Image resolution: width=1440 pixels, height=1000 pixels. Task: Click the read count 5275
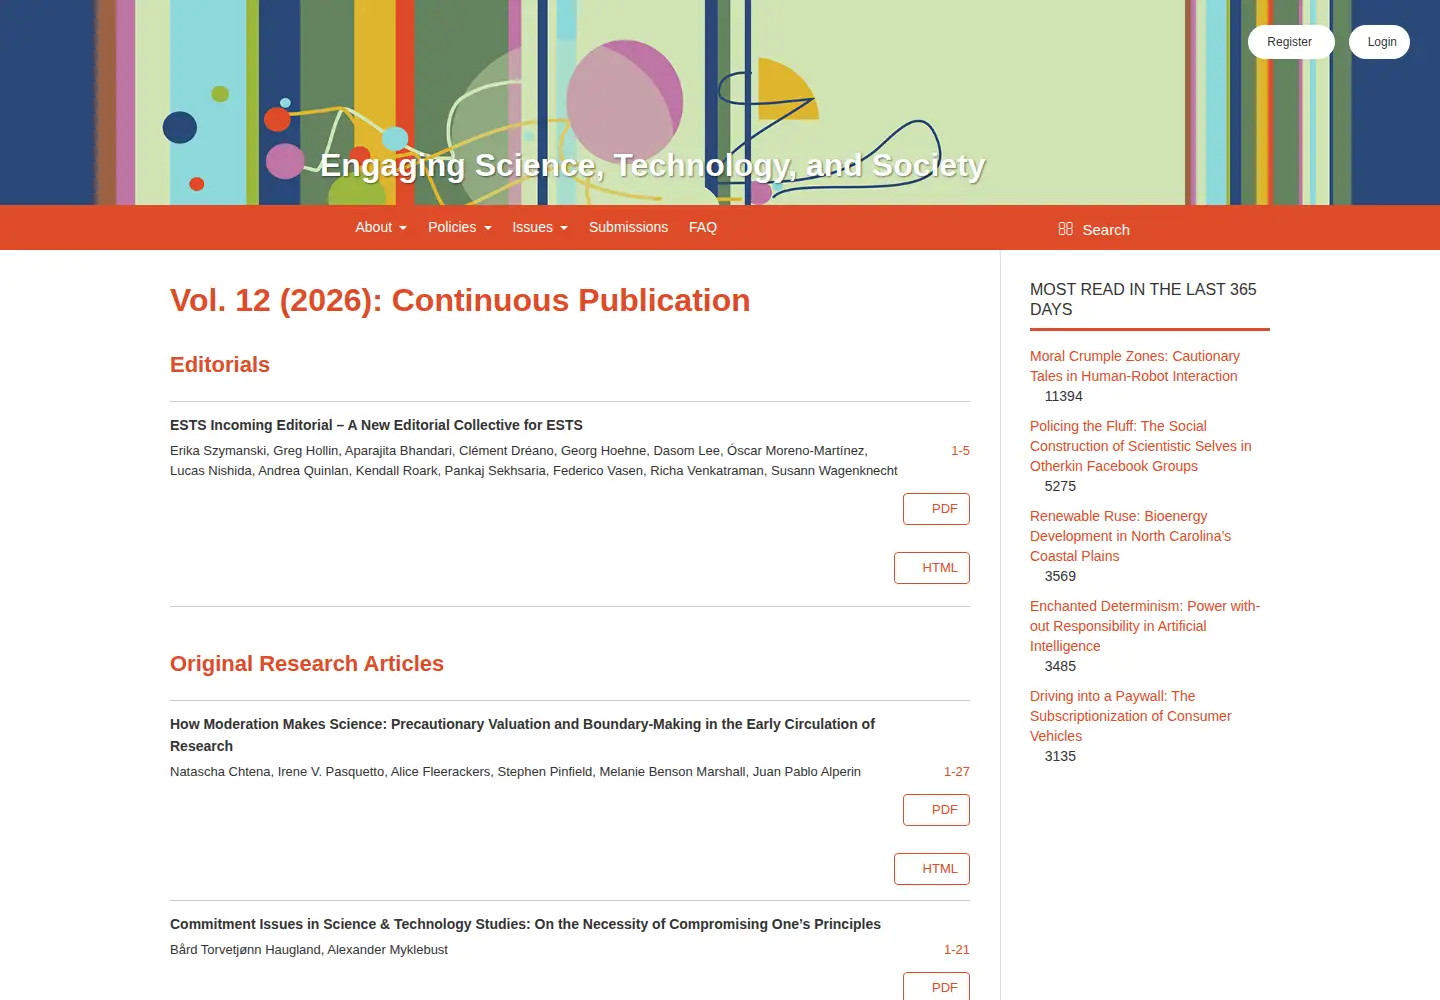[1060, 486]
